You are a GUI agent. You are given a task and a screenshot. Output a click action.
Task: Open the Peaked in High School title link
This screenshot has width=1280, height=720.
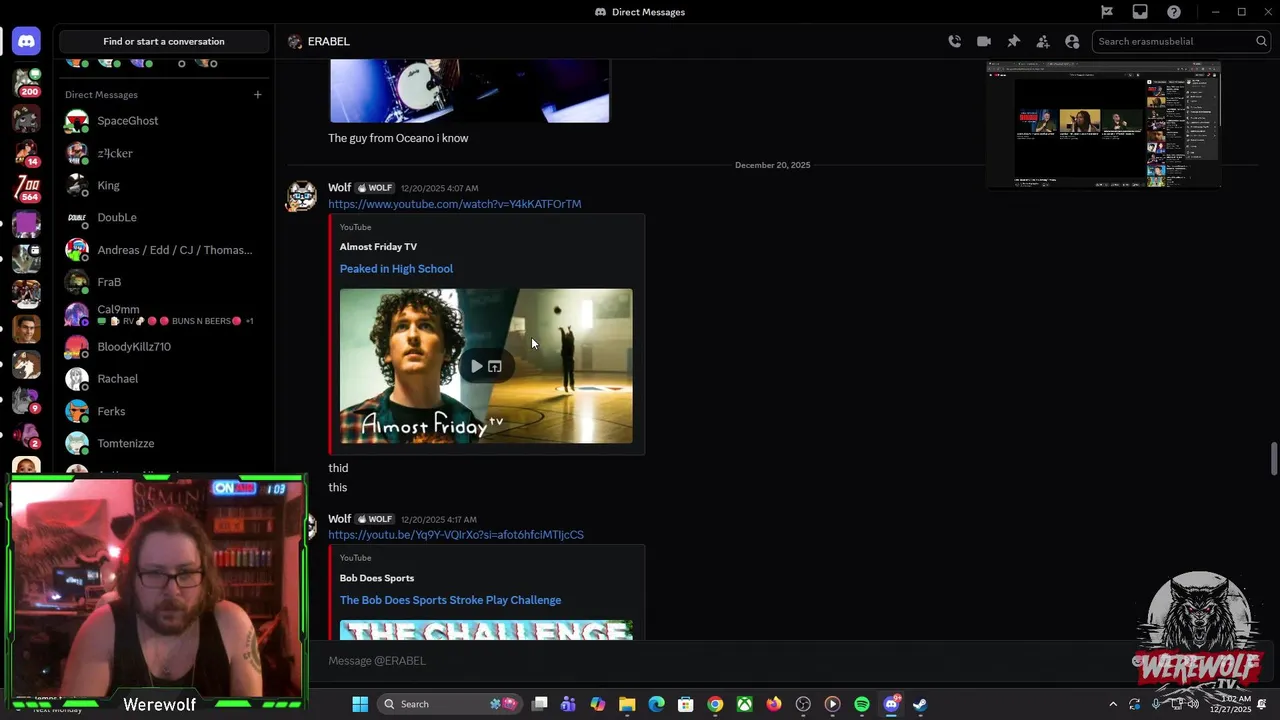point(396,269)
